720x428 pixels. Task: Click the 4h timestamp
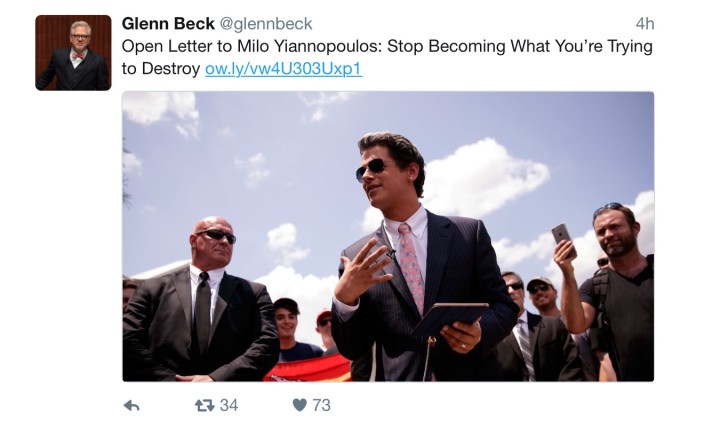(644, 24)
